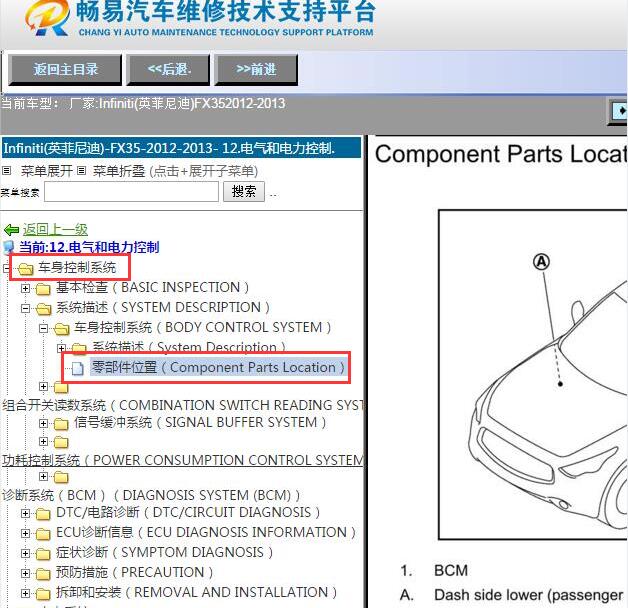Open 基本检查 (BASIC INSPECTION) item
Screen dimensions: 628x608
point(152,287)
